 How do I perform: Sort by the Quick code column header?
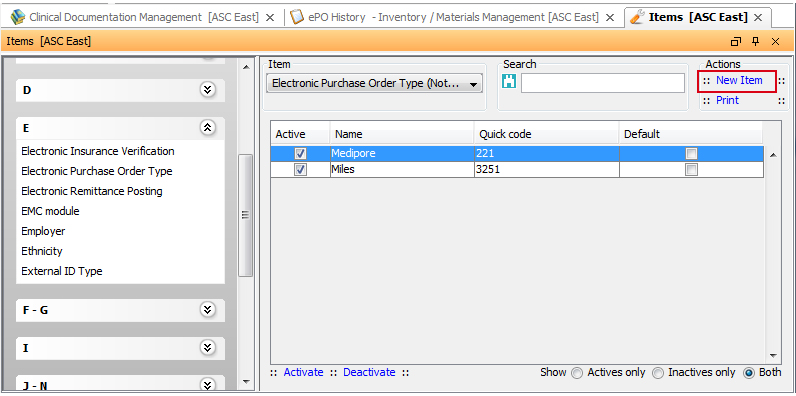point(547,134)
